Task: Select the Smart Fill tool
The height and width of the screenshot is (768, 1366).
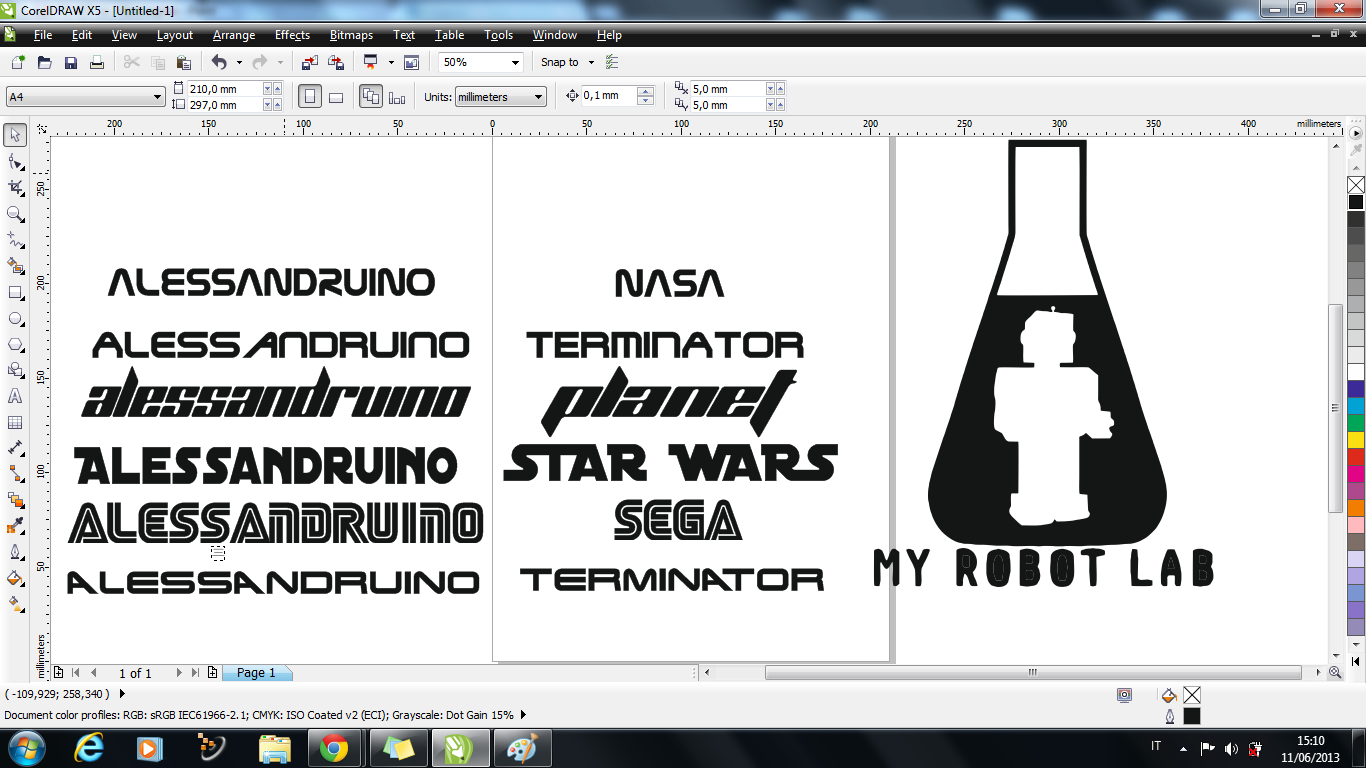Action: point(15,265)
